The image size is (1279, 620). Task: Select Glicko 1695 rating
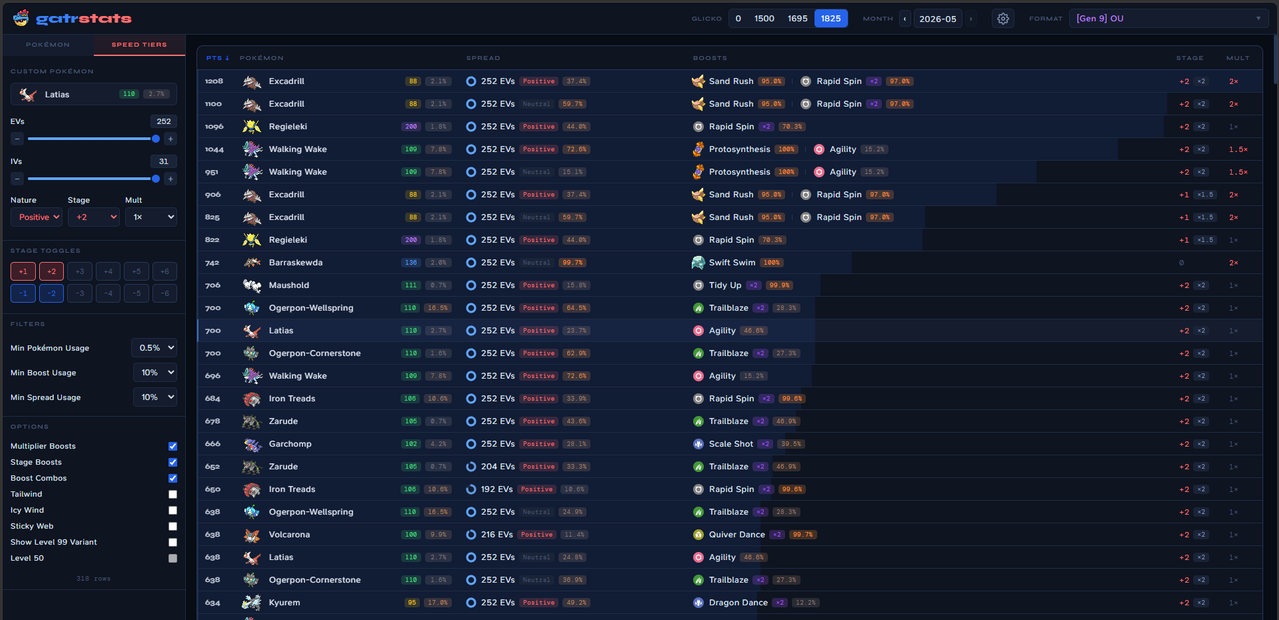pos(798,18)
